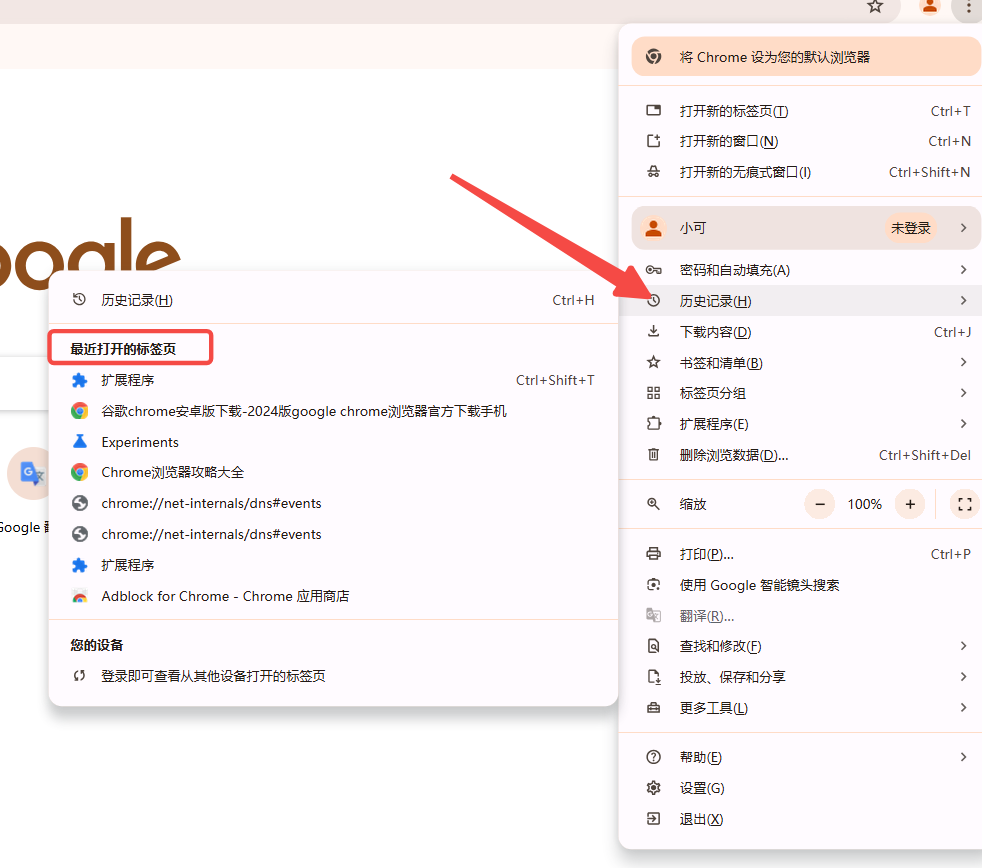Click the printer icon beside 打印(P)
This screenshot has height=868, width=982.
[x=653, y=554]
